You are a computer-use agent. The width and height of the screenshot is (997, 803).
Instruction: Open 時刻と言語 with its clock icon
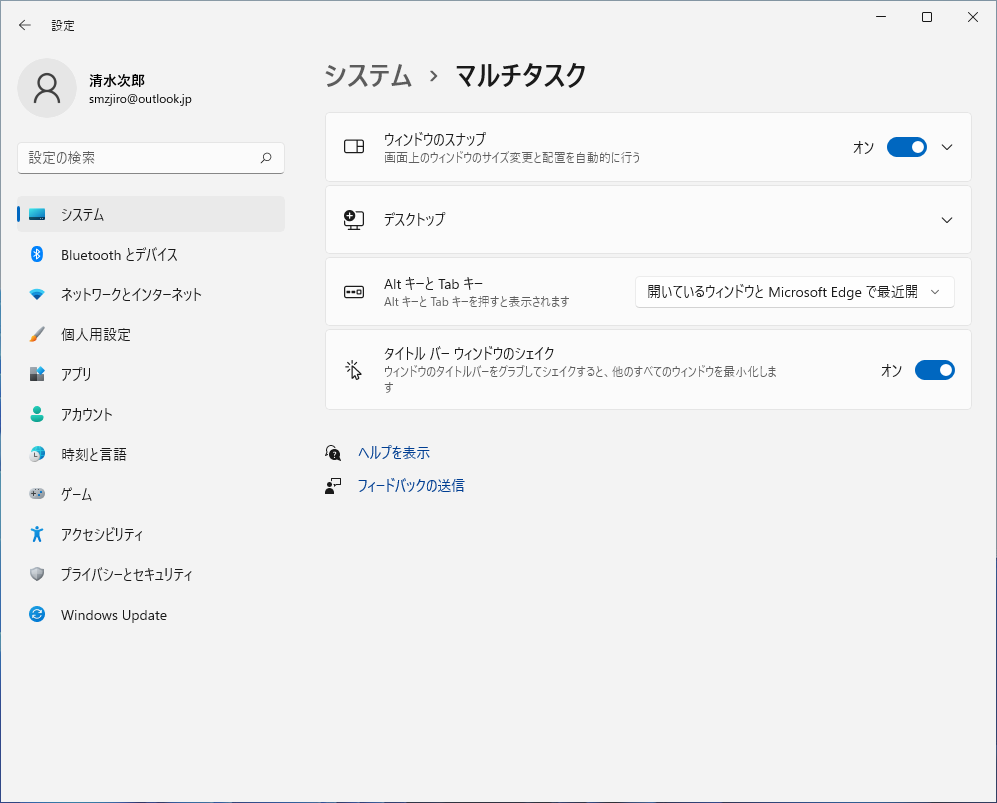37,454
